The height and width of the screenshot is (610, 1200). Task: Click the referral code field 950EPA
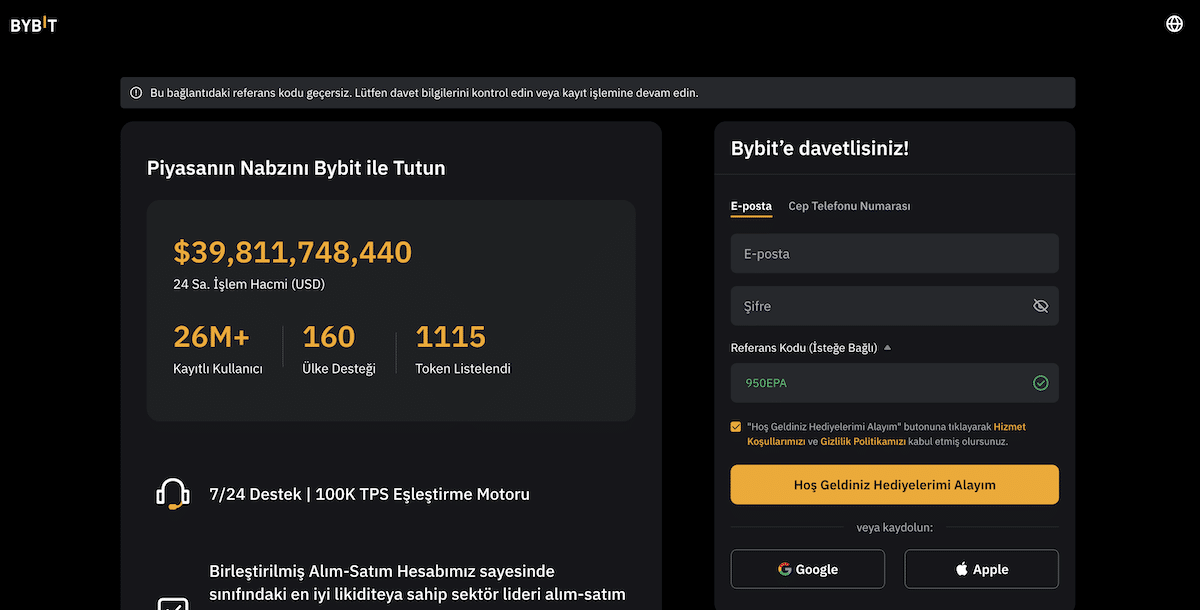[x=894, y=383]
